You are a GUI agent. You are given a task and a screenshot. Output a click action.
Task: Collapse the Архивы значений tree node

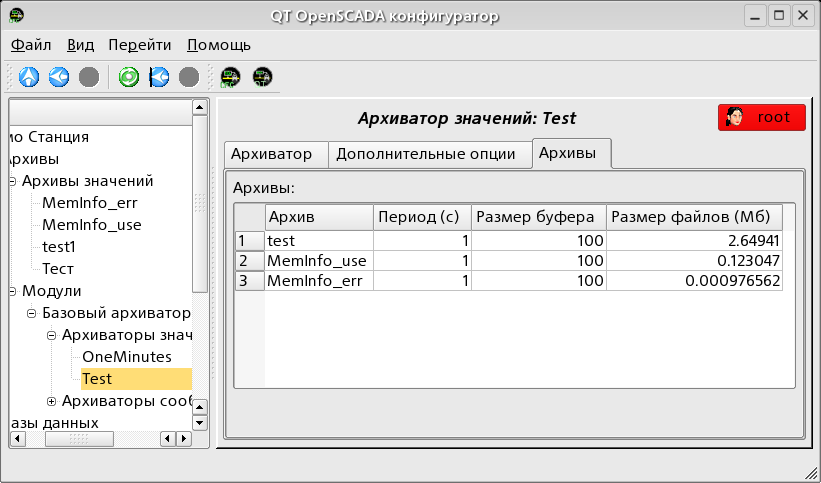coord(12,181)
